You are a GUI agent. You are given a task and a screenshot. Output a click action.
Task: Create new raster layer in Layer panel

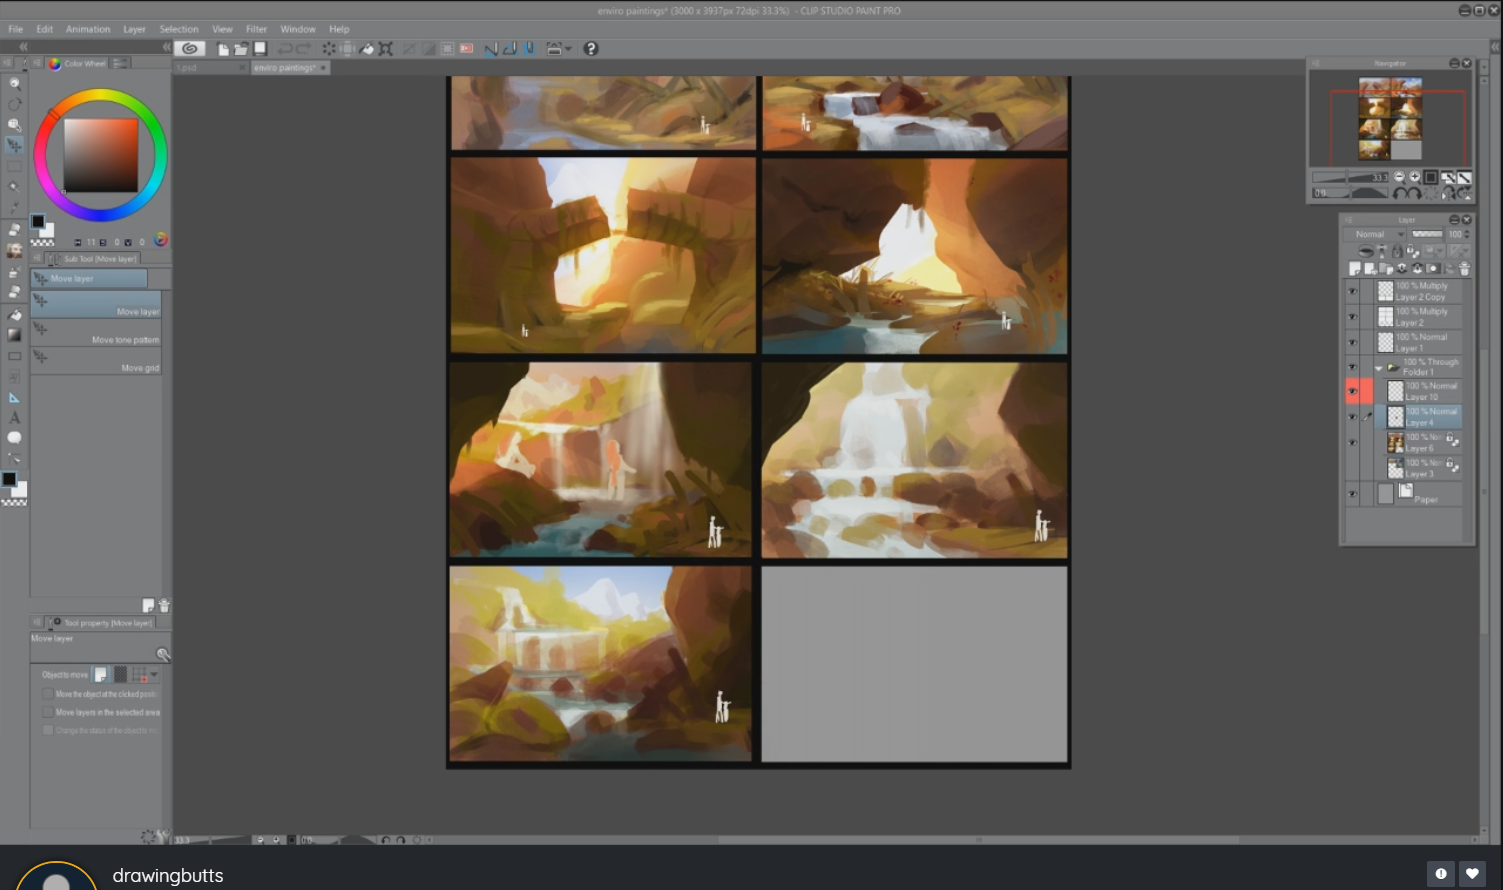tap(1355, 269)
